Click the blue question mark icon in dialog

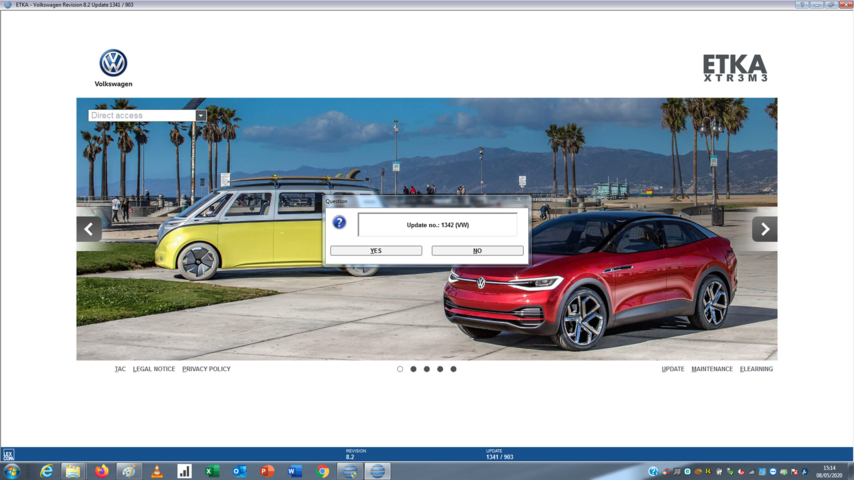click(x=339, y=222)
